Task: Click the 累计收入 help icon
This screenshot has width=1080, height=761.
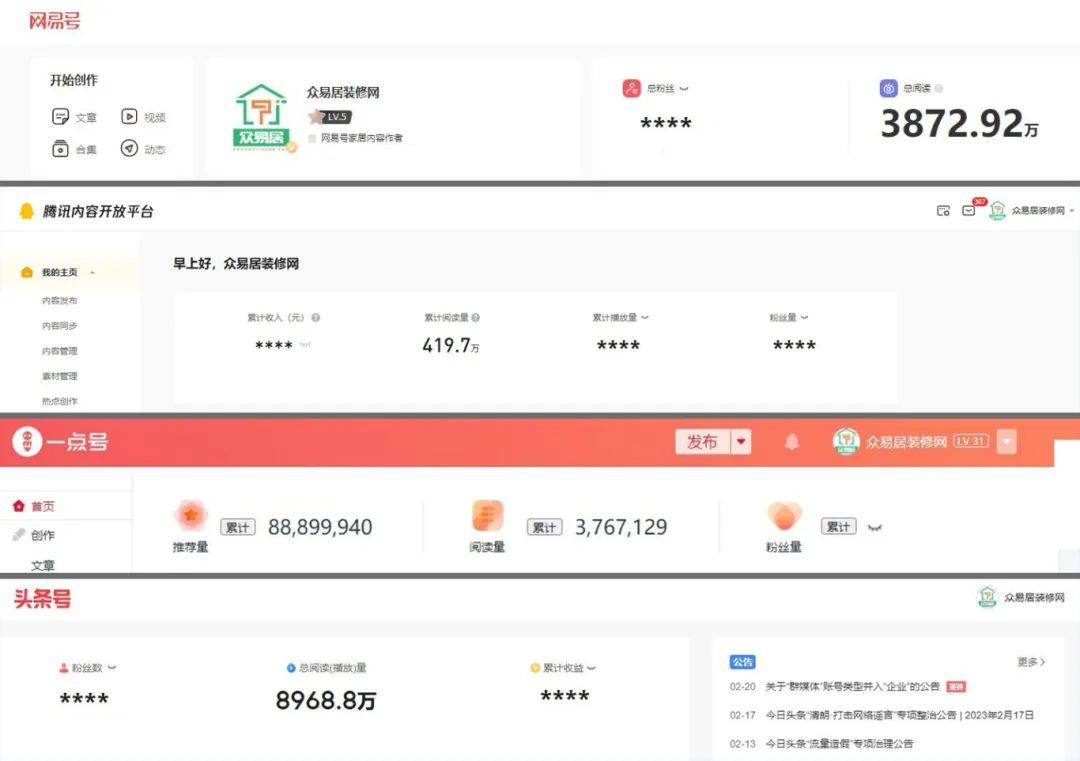Action: click(315, 317)
